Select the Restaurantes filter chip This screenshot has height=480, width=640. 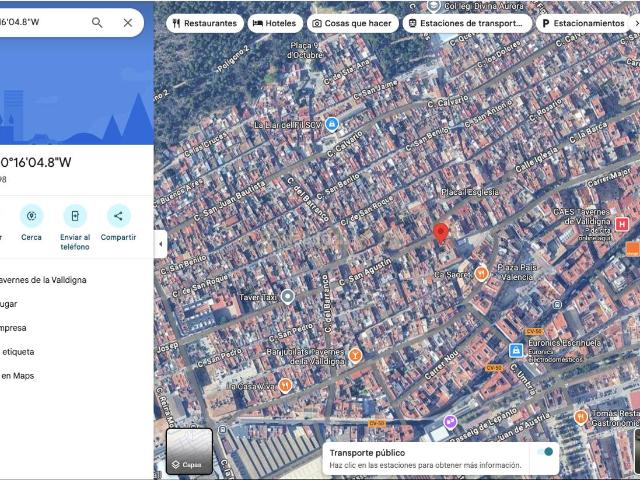[204, 23]
